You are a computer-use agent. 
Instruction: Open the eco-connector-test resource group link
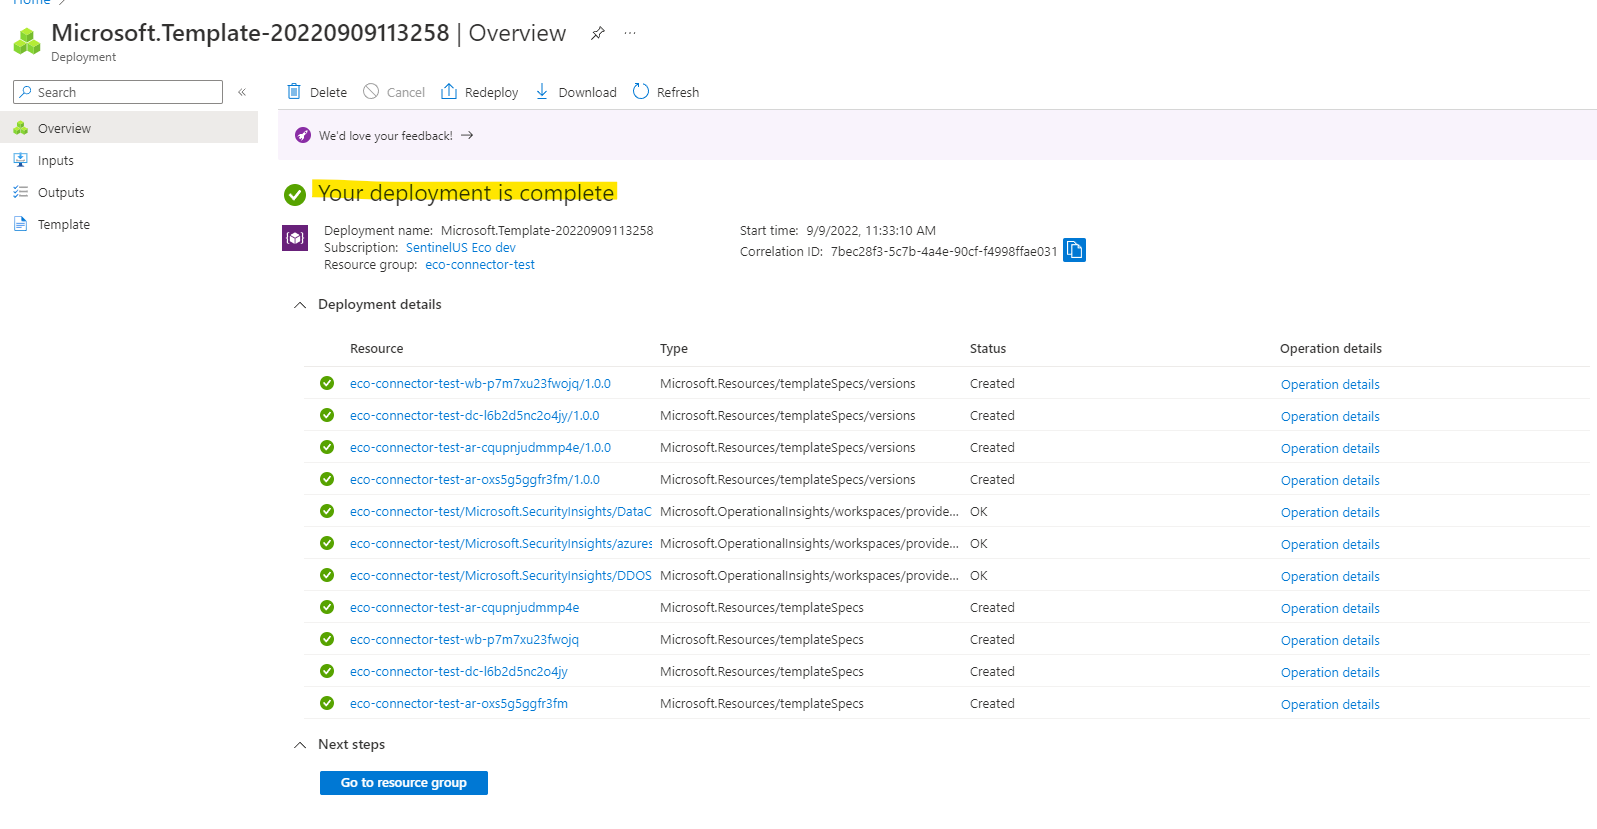tap(480, 265)
